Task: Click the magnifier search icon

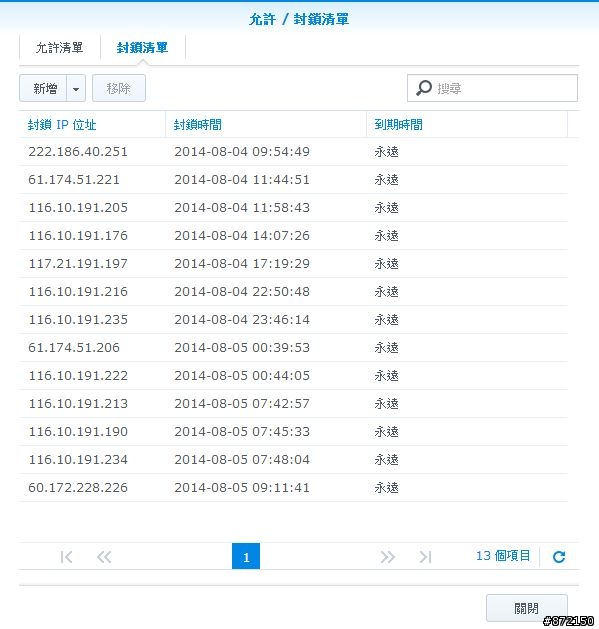Action: [x=424, y=88]
